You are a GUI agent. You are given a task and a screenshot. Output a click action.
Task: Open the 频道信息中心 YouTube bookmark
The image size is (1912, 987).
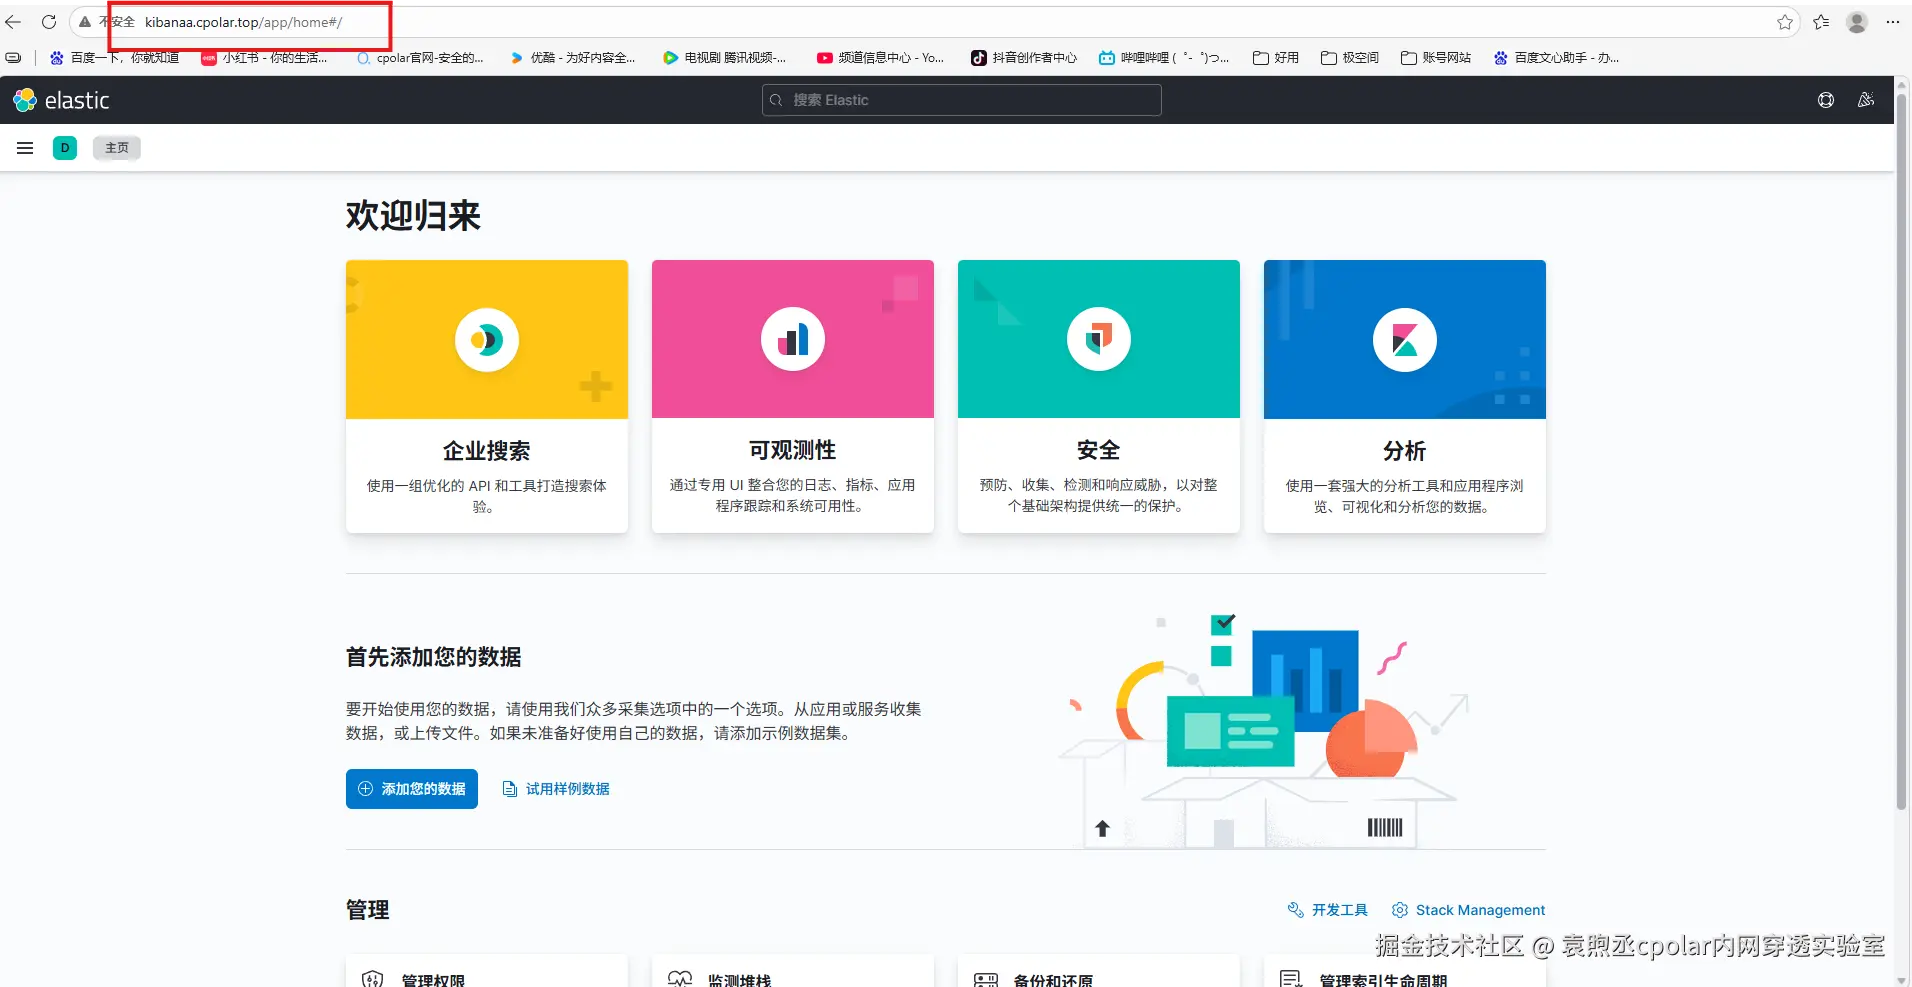tap(880, 58)
